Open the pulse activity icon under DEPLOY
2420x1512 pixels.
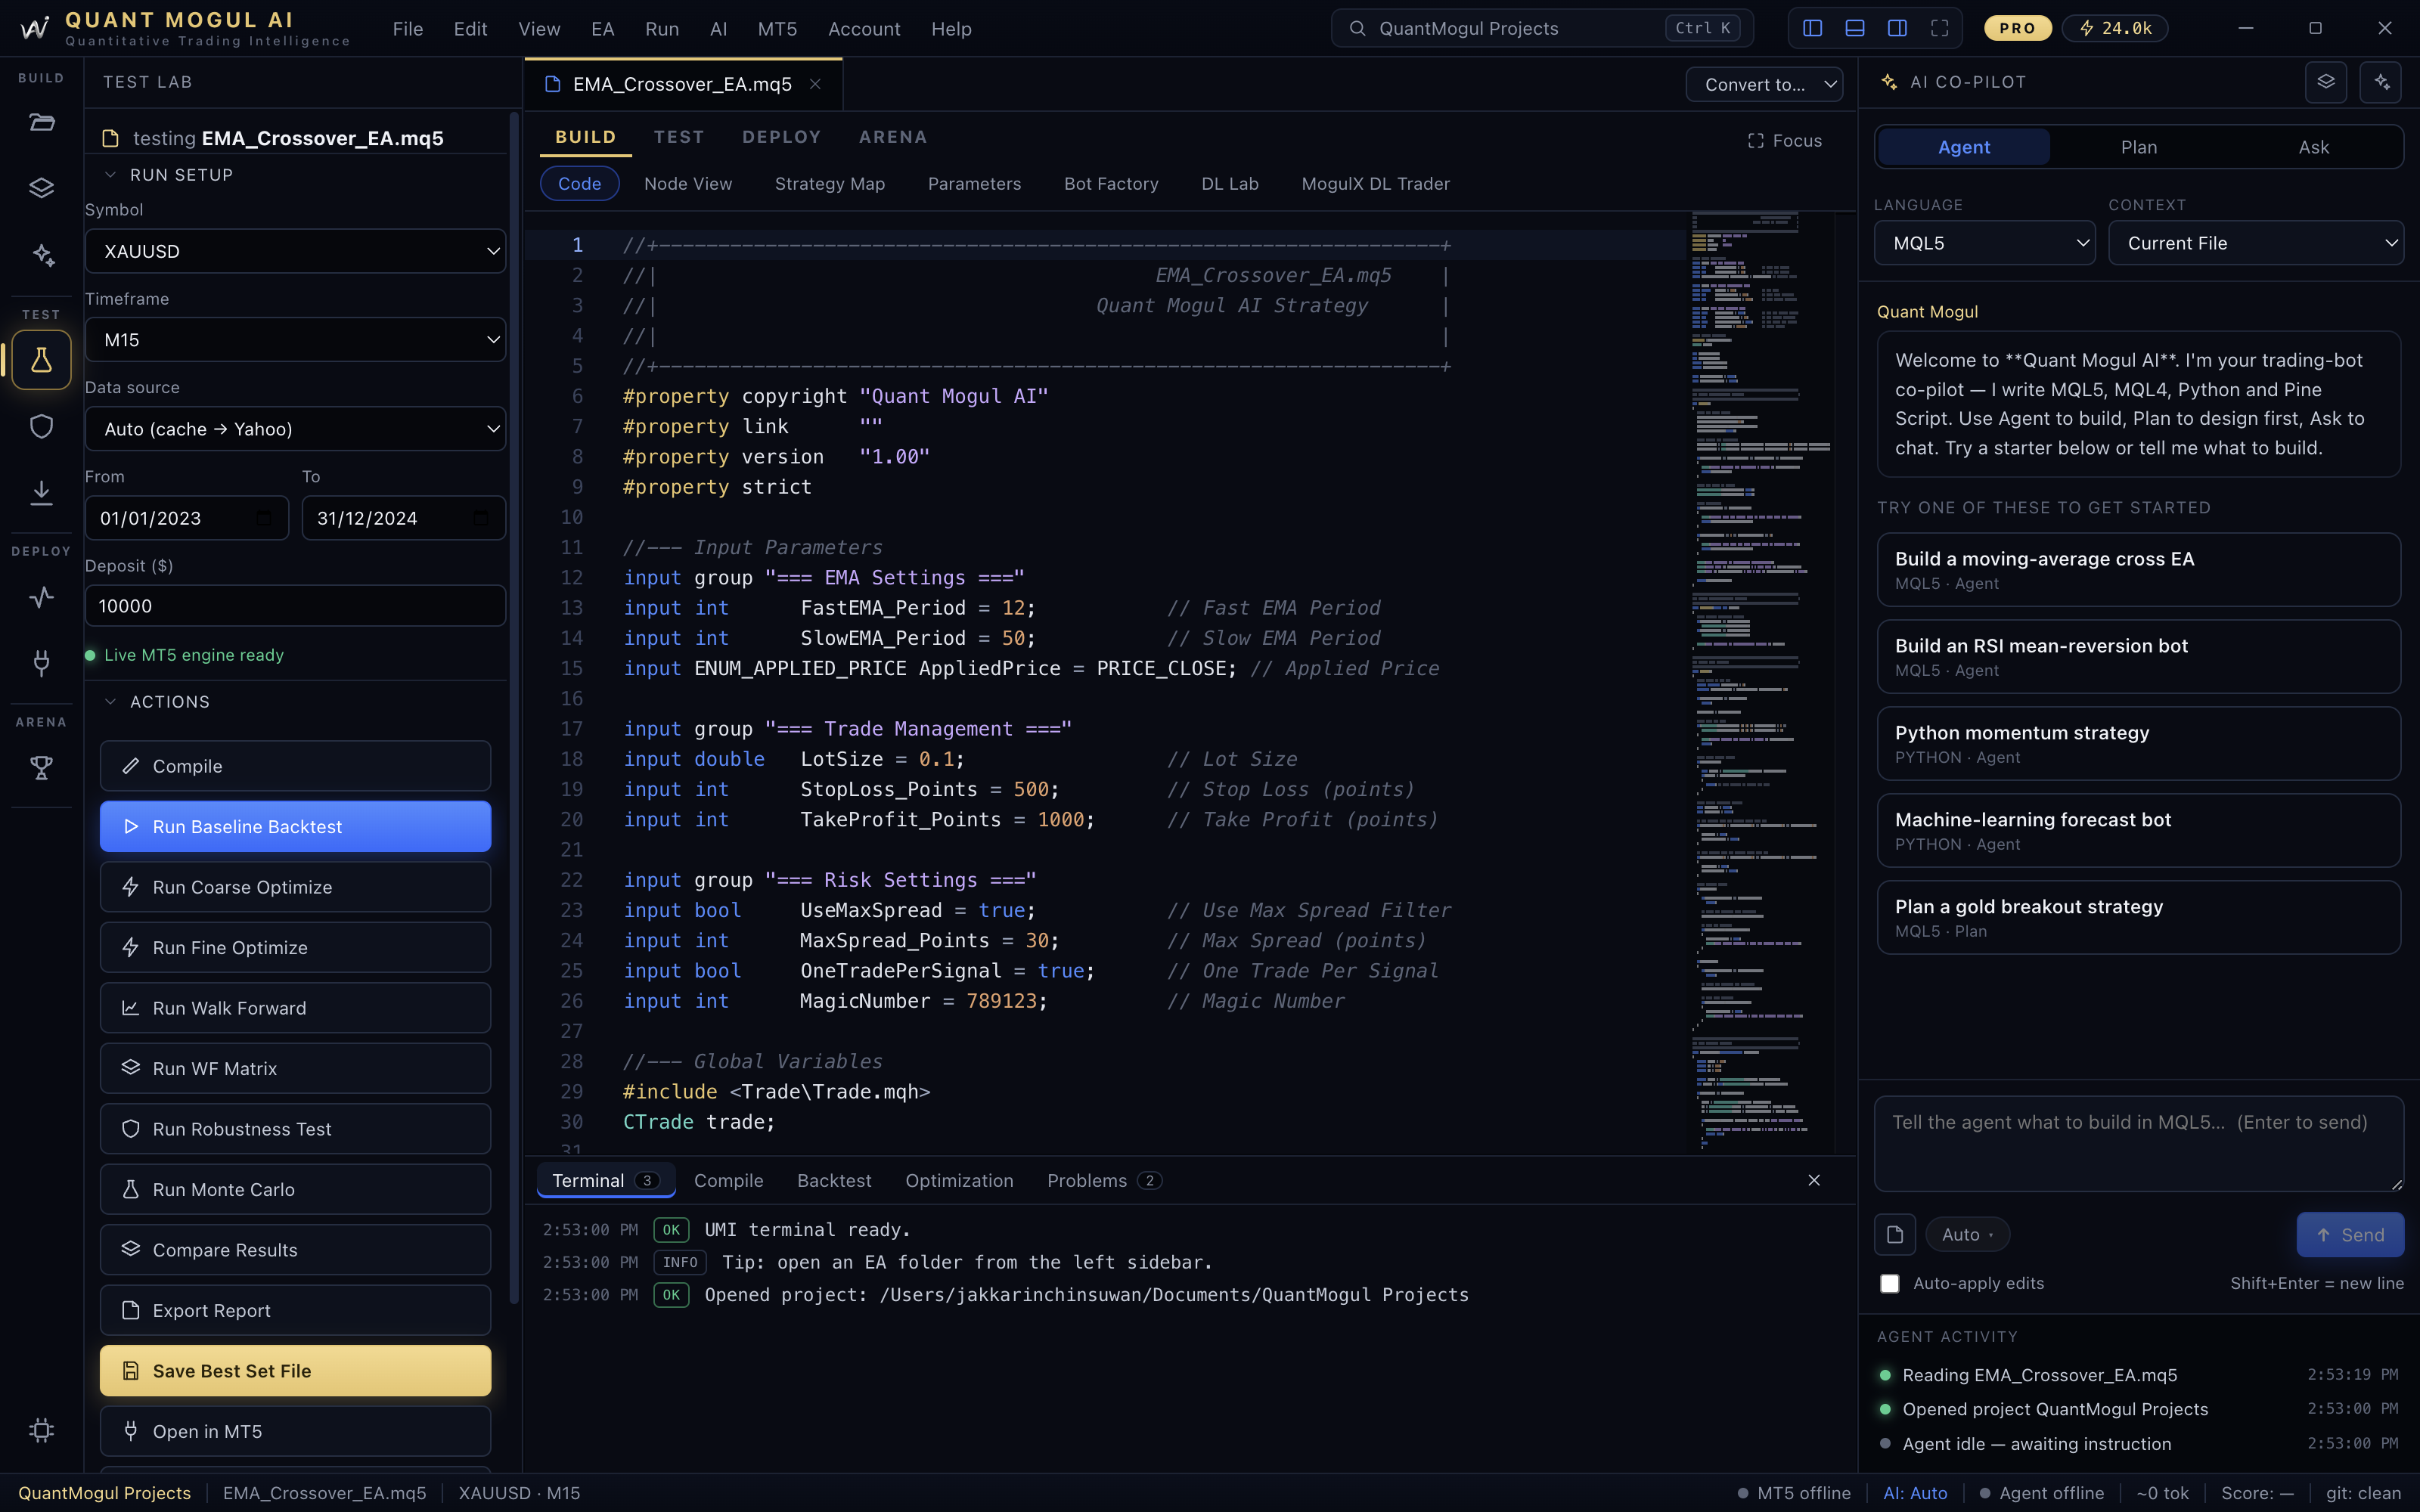pyautogui.click(x=41, y=597)
